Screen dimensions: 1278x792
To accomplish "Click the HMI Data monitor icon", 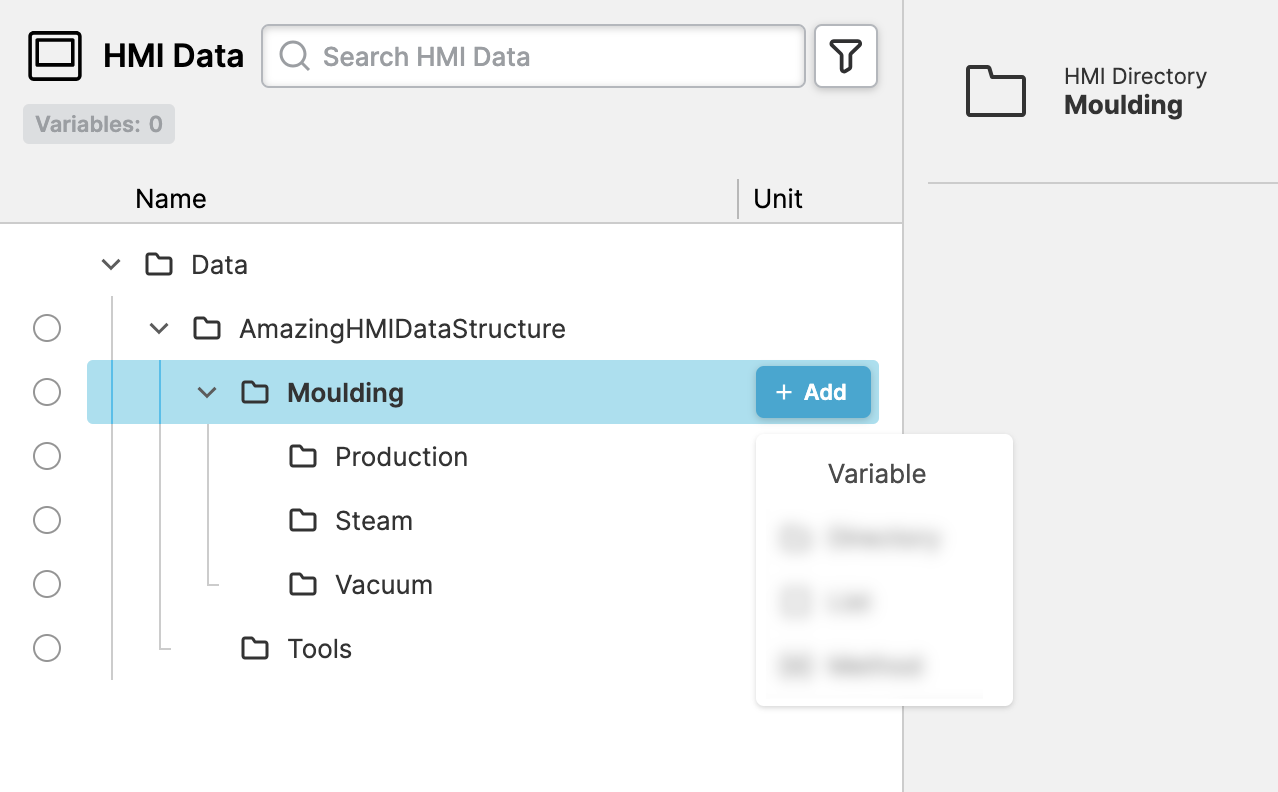I will pyautogui.click(x=55, y=56).
